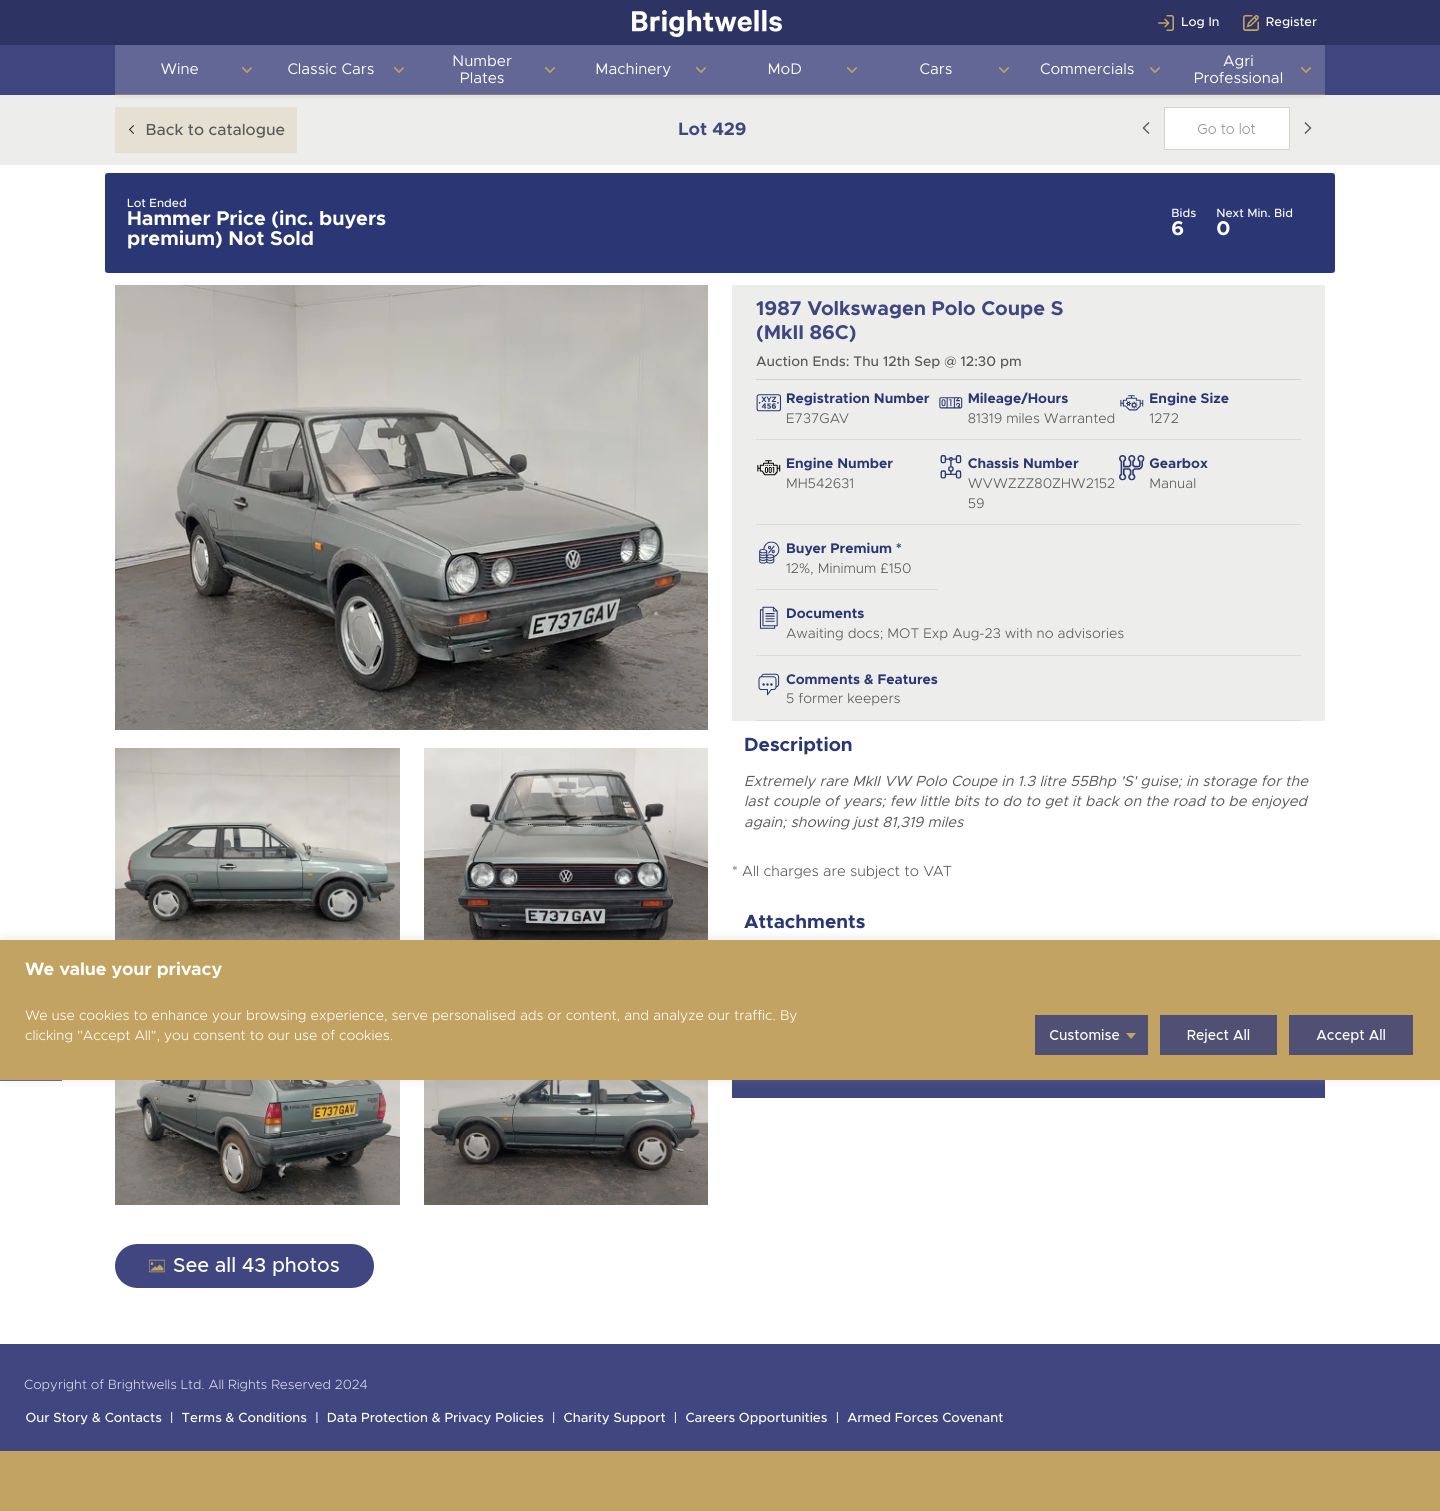Open the rear-quarter side car thumbnail
Image resolution: width=1440 pixels, height=1511 pixels.
566,1142
